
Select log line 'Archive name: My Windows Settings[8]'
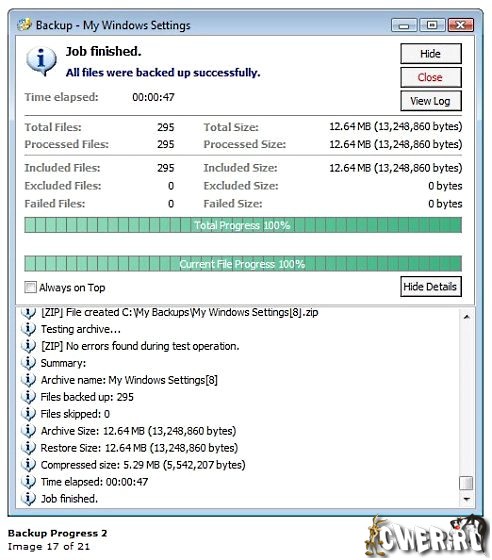[x=129, y=380]
